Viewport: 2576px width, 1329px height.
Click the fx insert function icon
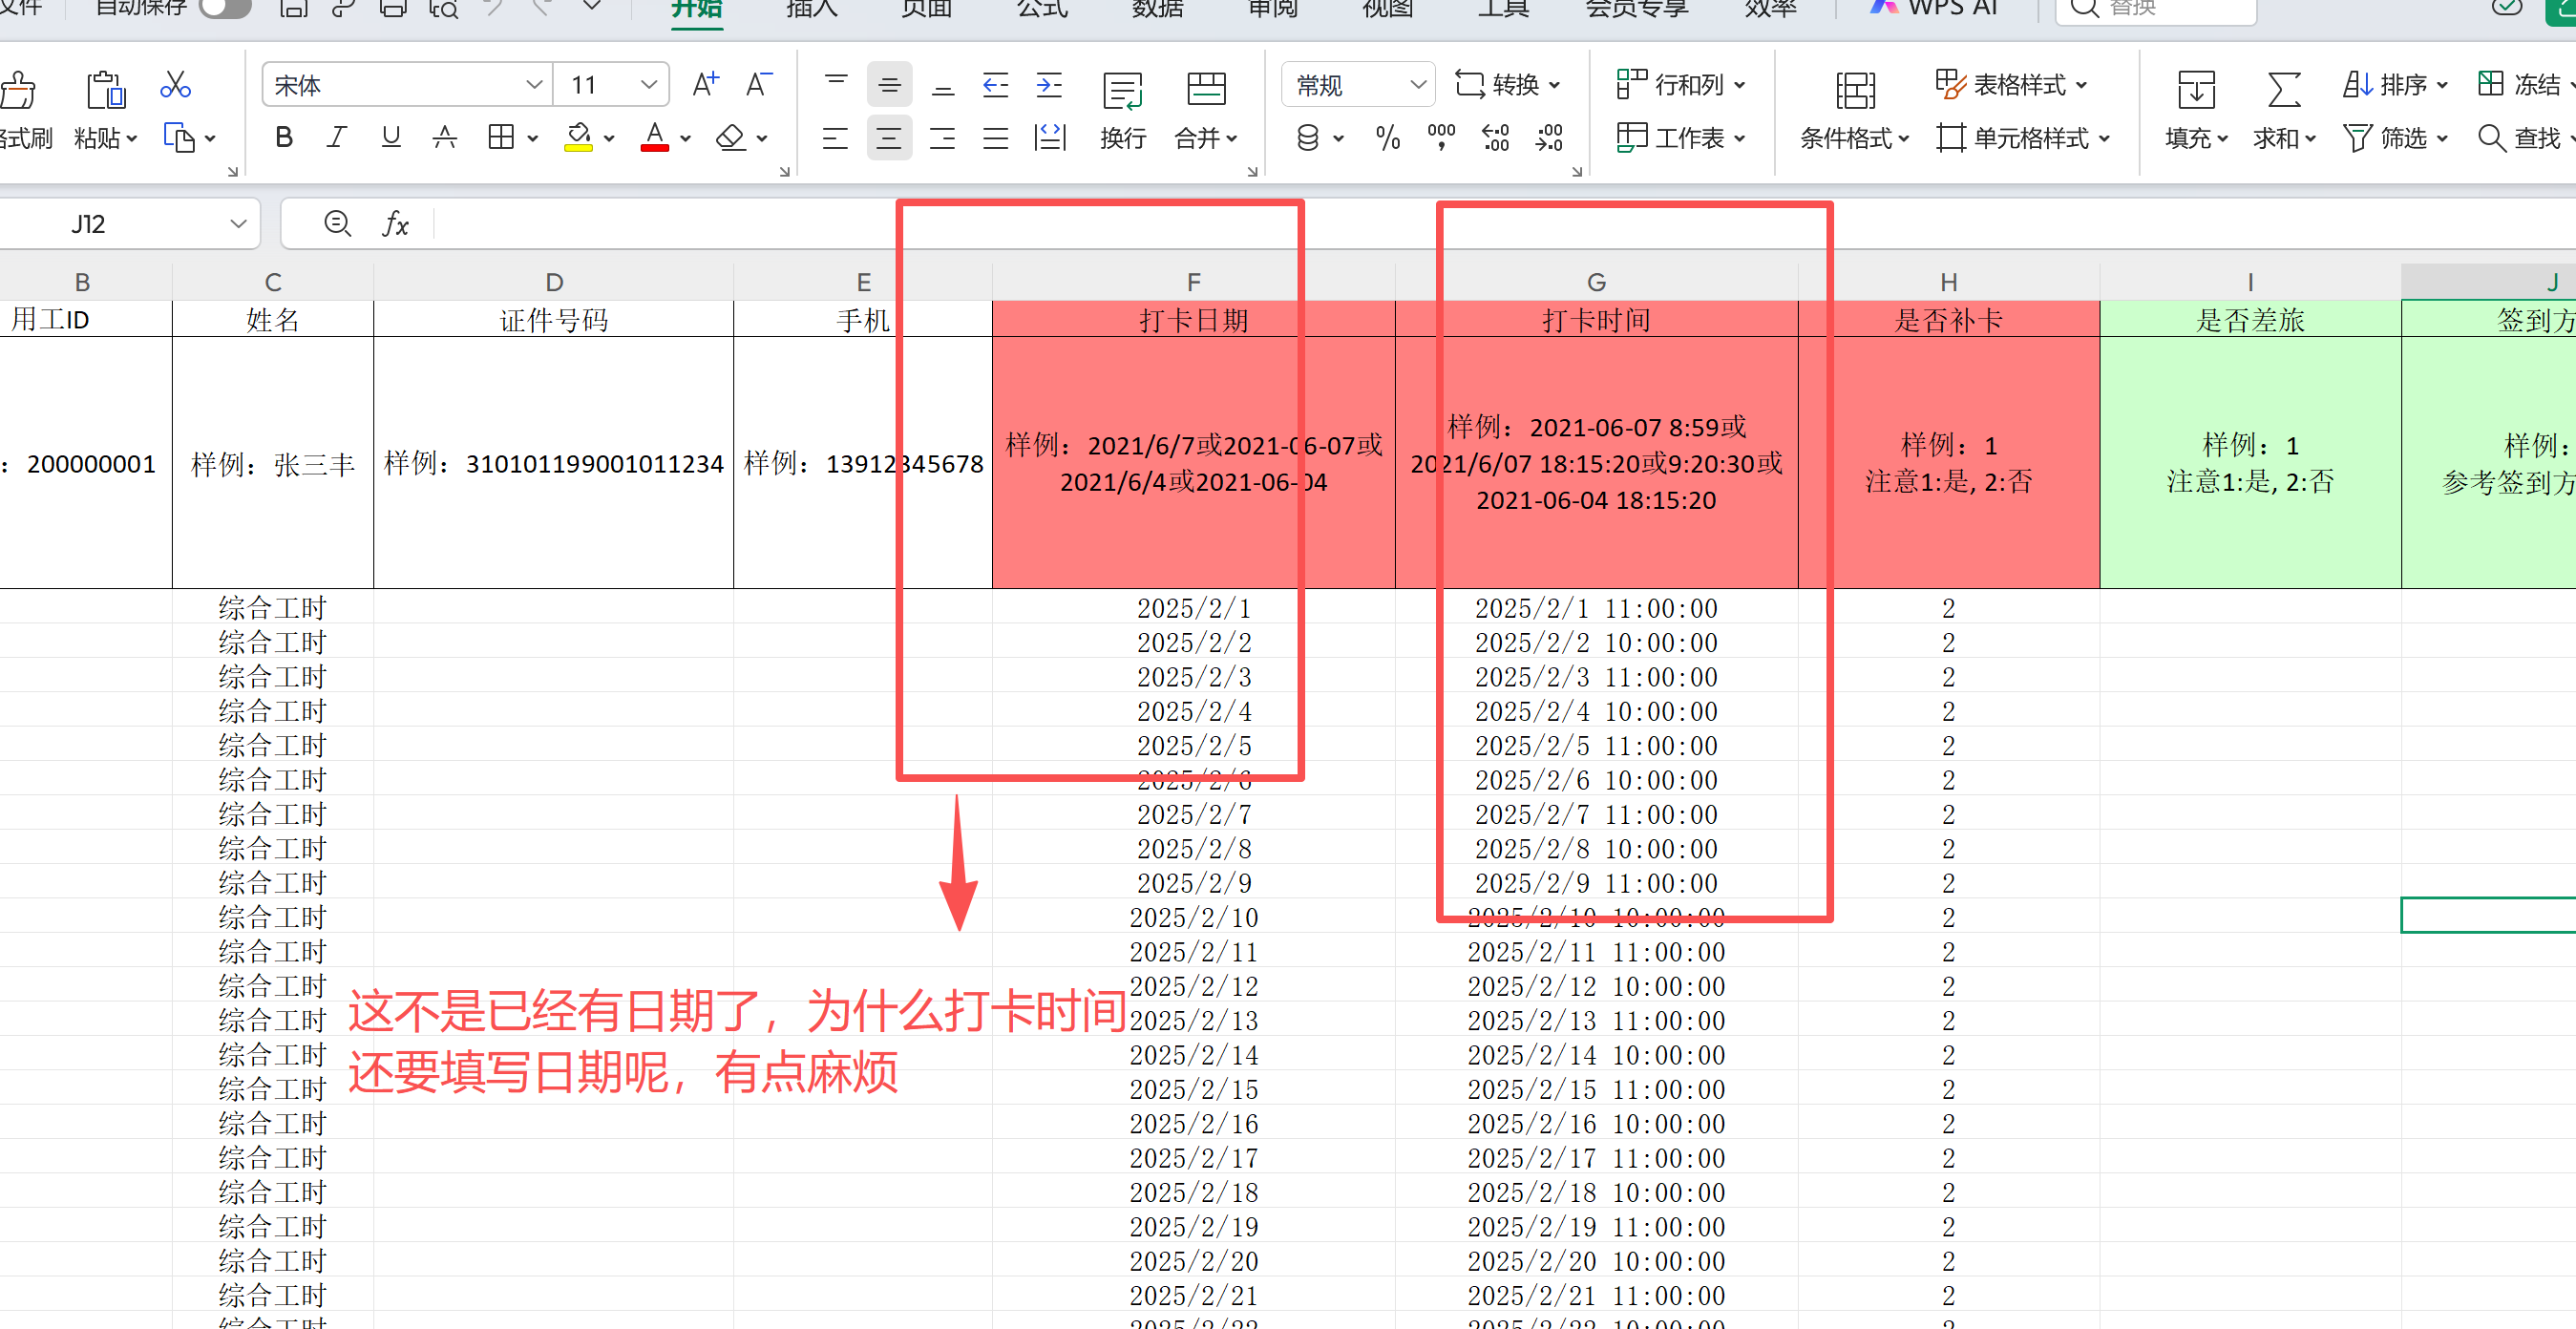395,224
